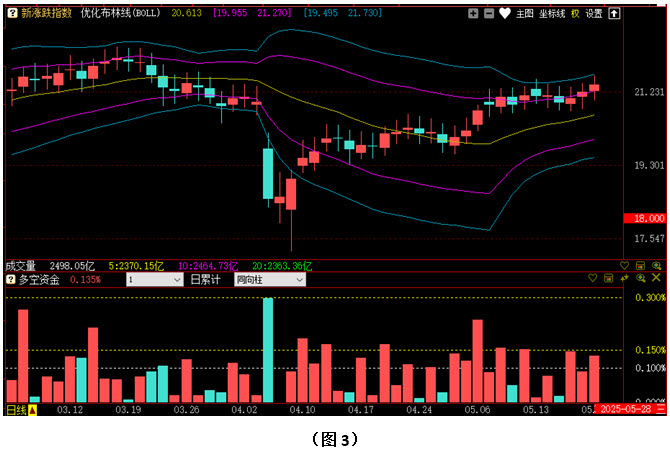The width and height of the screenshot is (670, 458).
Task: Click the upload arrow icon
Action: (614, 14)
